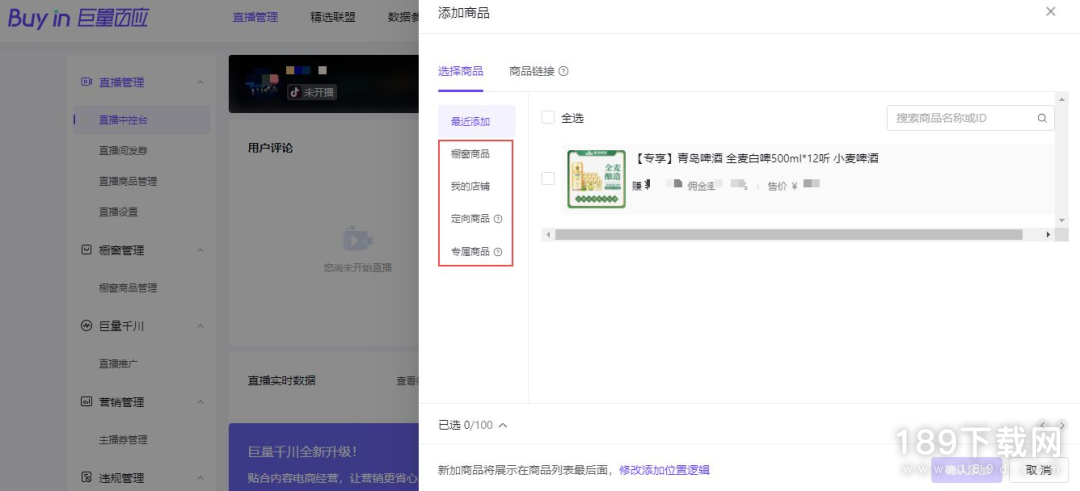1080x491 pixels.
Task: Select 橱窗商品 category
Action: pos(470,154)
